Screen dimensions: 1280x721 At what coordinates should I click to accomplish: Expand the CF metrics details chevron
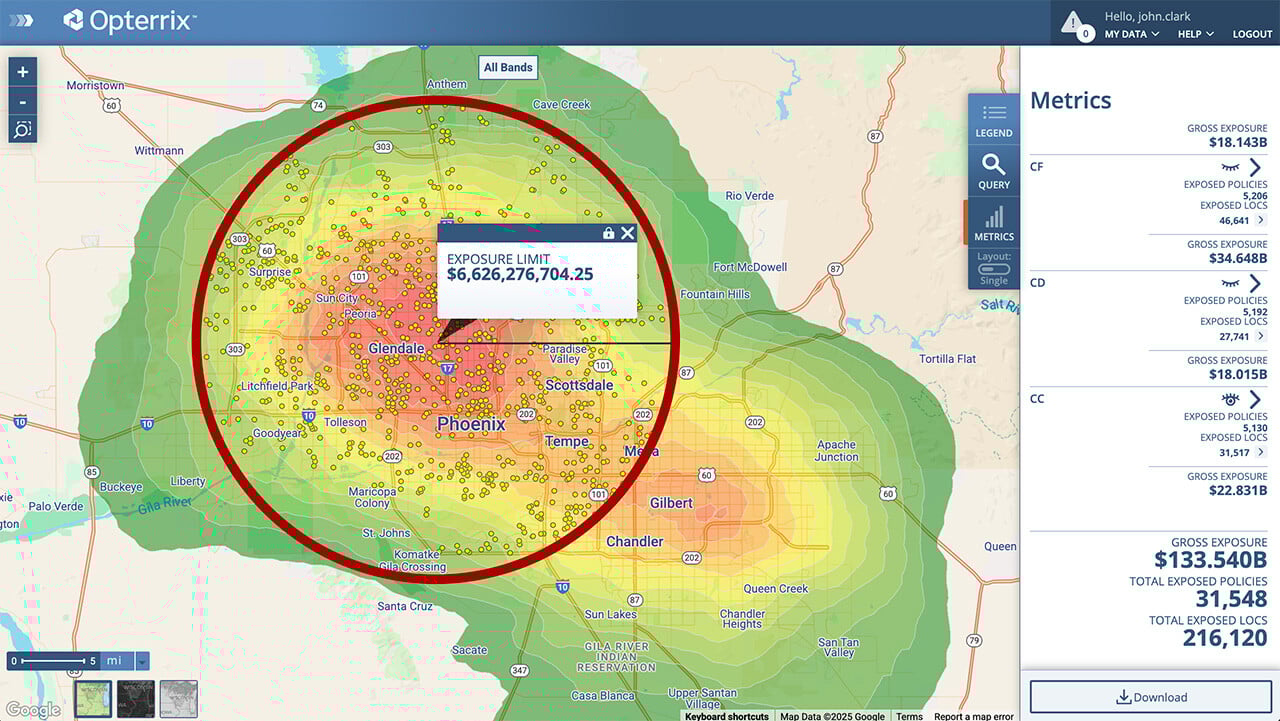click(x=1256, y=167)
